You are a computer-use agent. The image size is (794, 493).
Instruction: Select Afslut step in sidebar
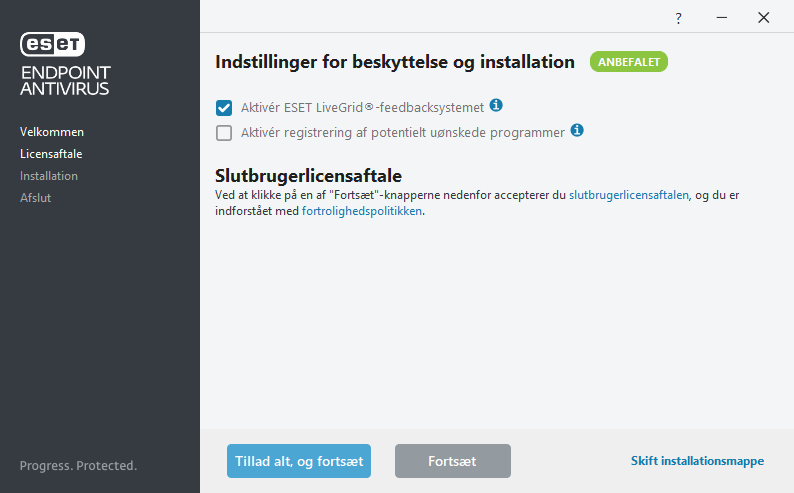(x=36, y=198)
